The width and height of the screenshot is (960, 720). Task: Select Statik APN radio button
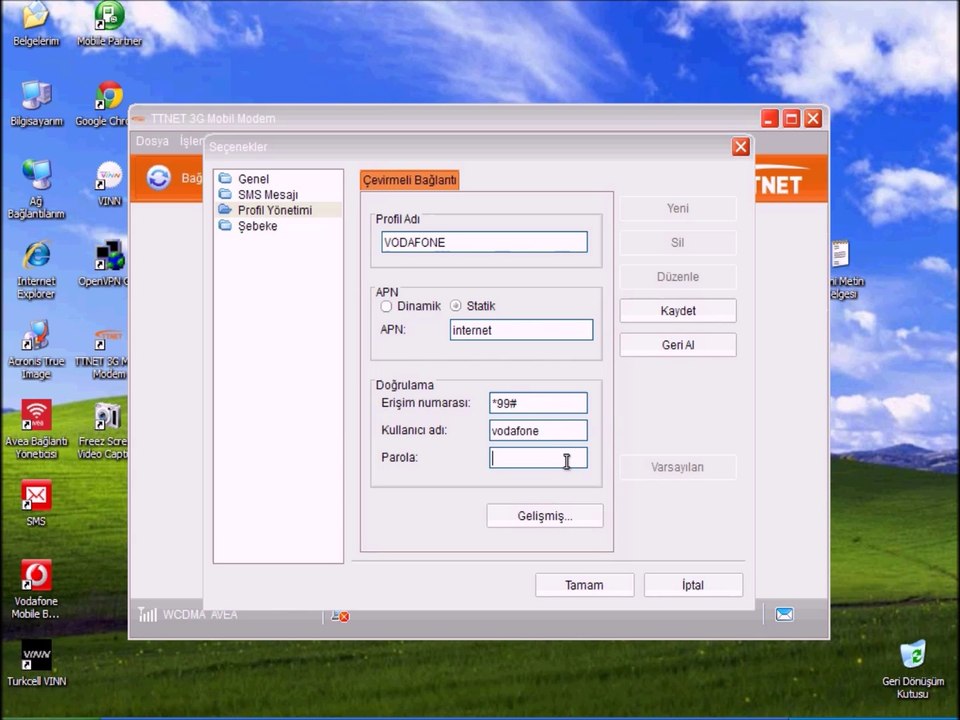pyautogui.click(x=456, y=306)
